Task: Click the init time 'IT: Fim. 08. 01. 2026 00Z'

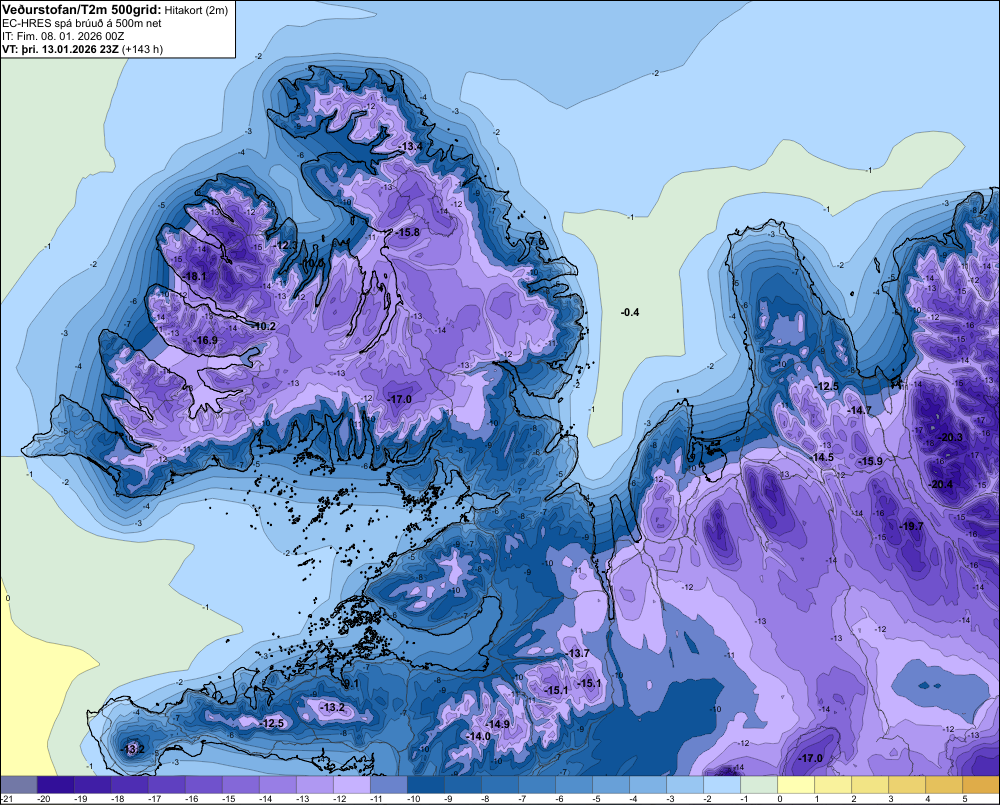Action: [63, 36]
